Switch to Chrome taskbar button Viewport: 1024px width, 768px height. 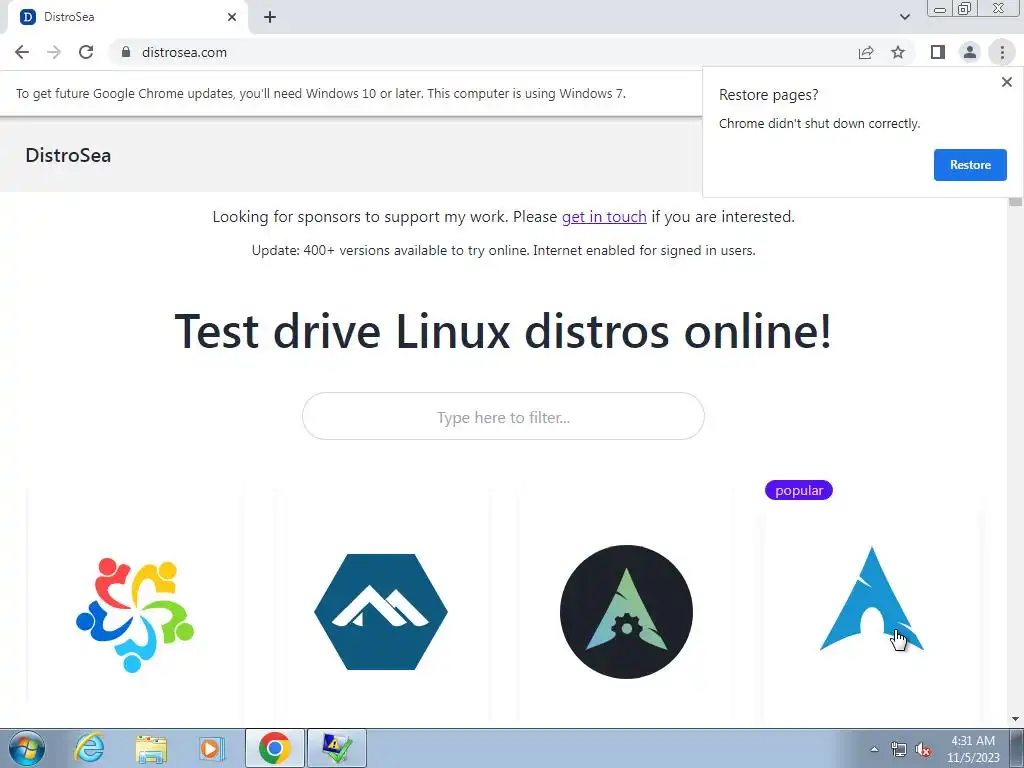coord(274,748)
